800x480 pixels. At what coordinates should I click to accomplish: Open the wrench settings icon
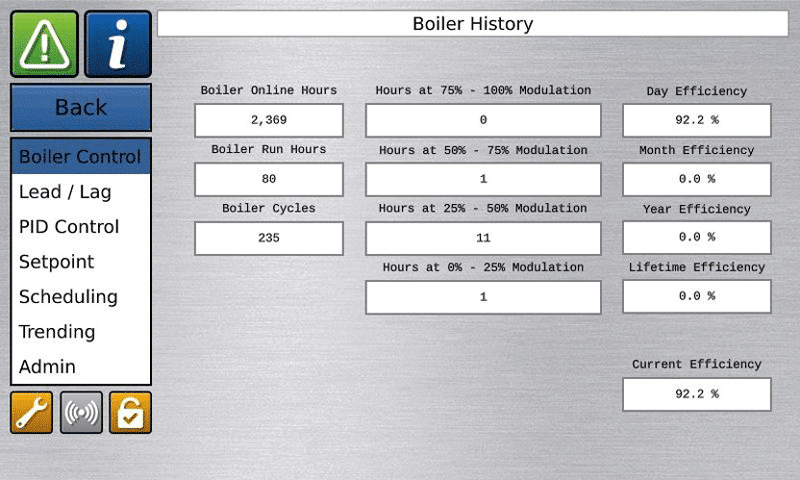coord(31,412)
